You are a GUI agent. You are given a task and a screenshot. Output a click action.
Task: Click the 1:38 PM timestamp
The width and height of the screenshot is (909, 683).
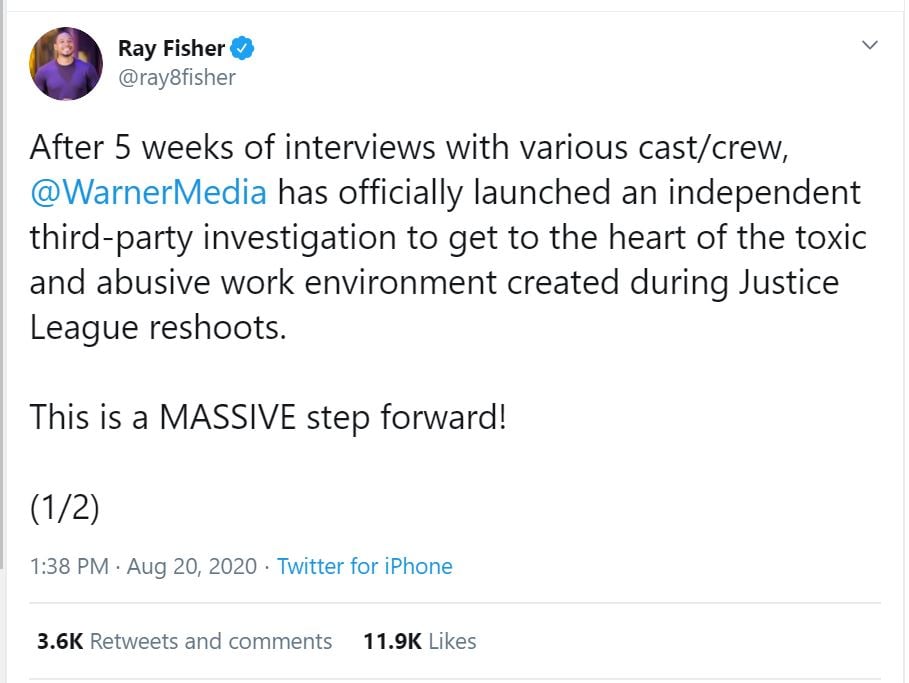click(x=69, y=566)
